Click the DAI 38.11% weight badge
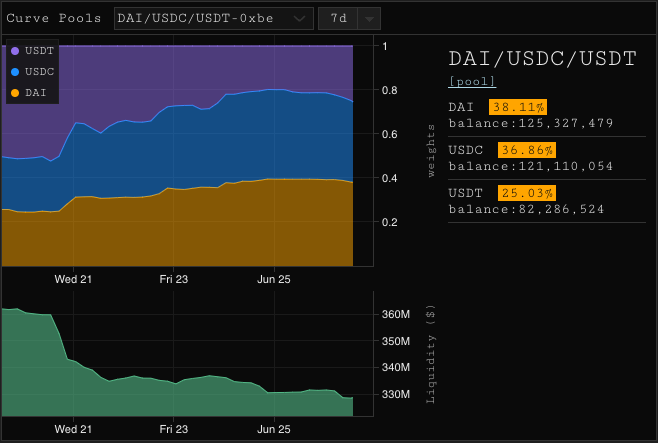The height and width of the screenshot is (443, 658). 518,107
